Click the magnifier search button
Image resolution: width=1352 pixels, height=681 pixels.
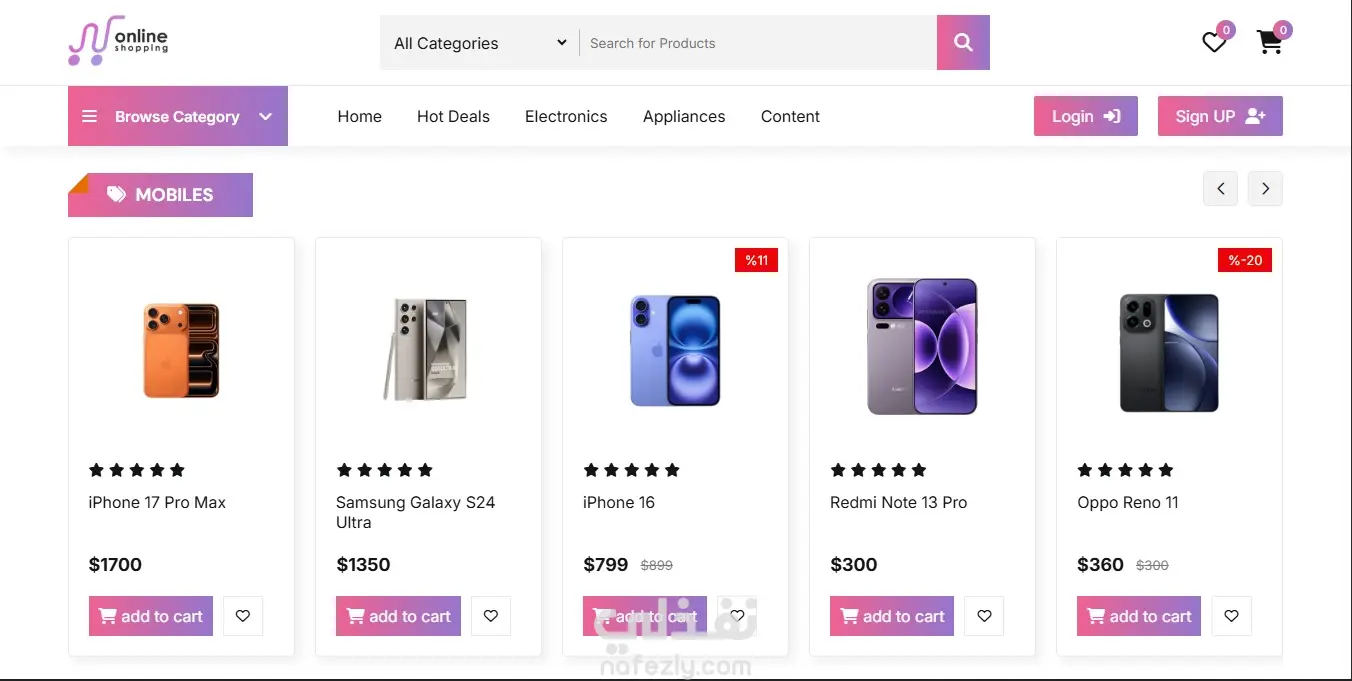click(x=963, y=43)
